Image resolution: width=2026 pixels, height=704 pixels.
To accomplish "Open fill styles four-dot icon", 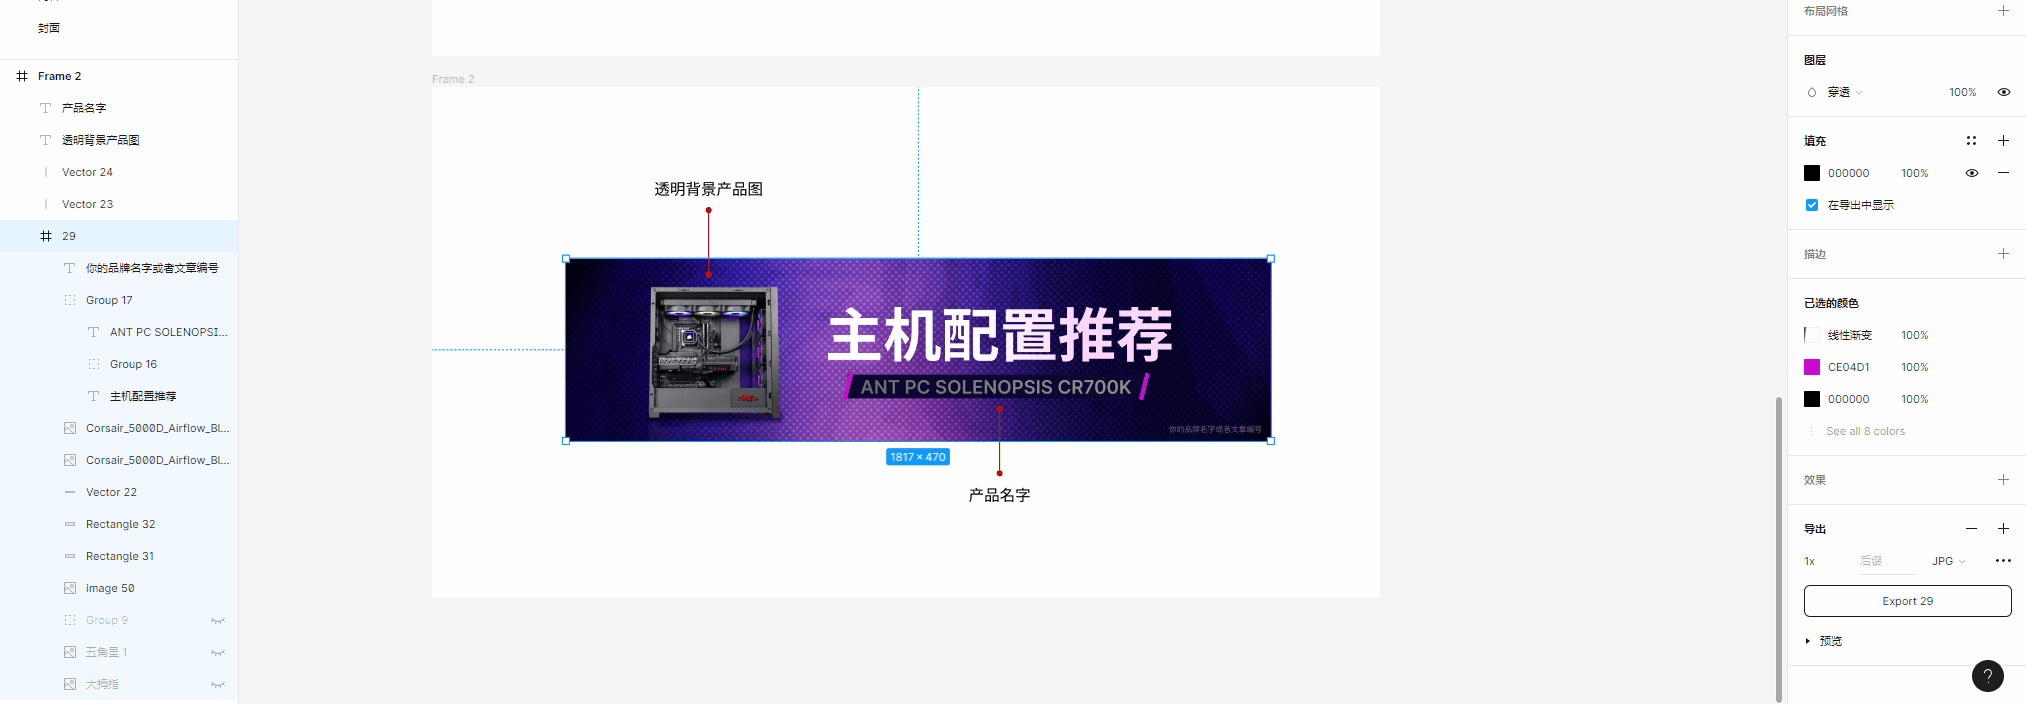I will (1971, 141).
